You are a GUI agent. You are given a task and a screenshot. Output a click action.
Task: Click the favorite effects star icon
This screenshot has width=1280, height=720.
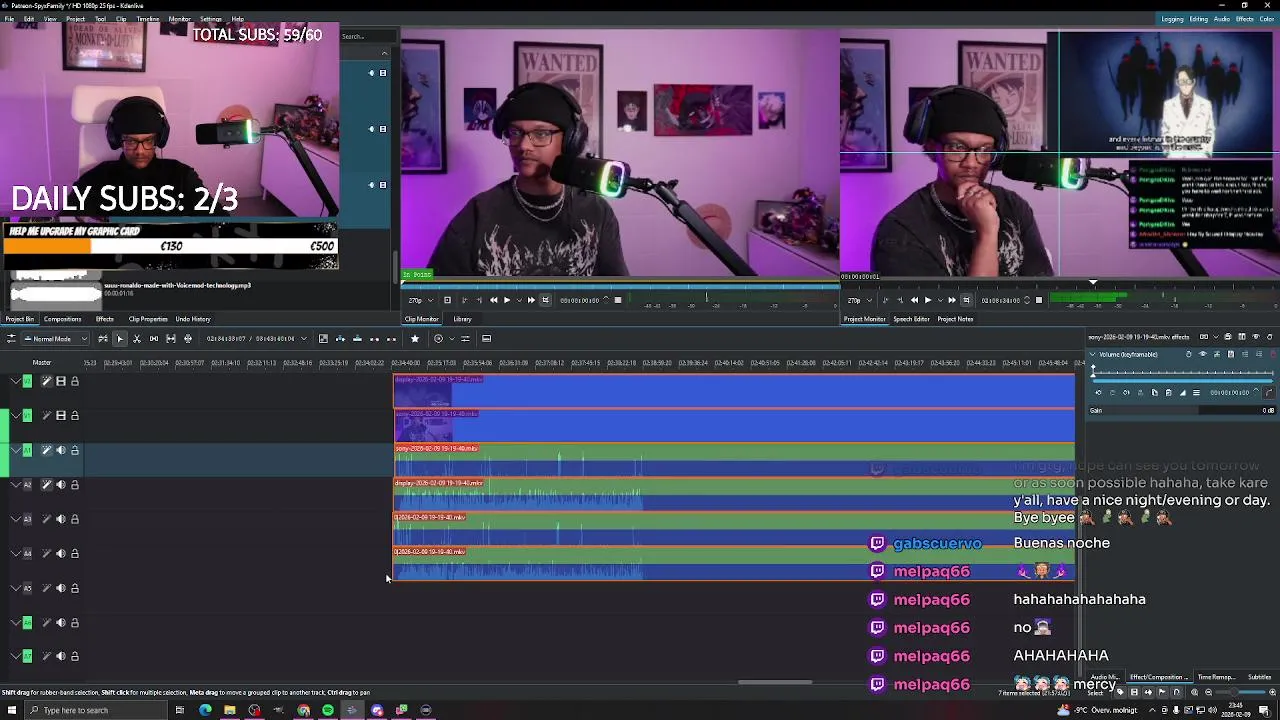(415, 338)
